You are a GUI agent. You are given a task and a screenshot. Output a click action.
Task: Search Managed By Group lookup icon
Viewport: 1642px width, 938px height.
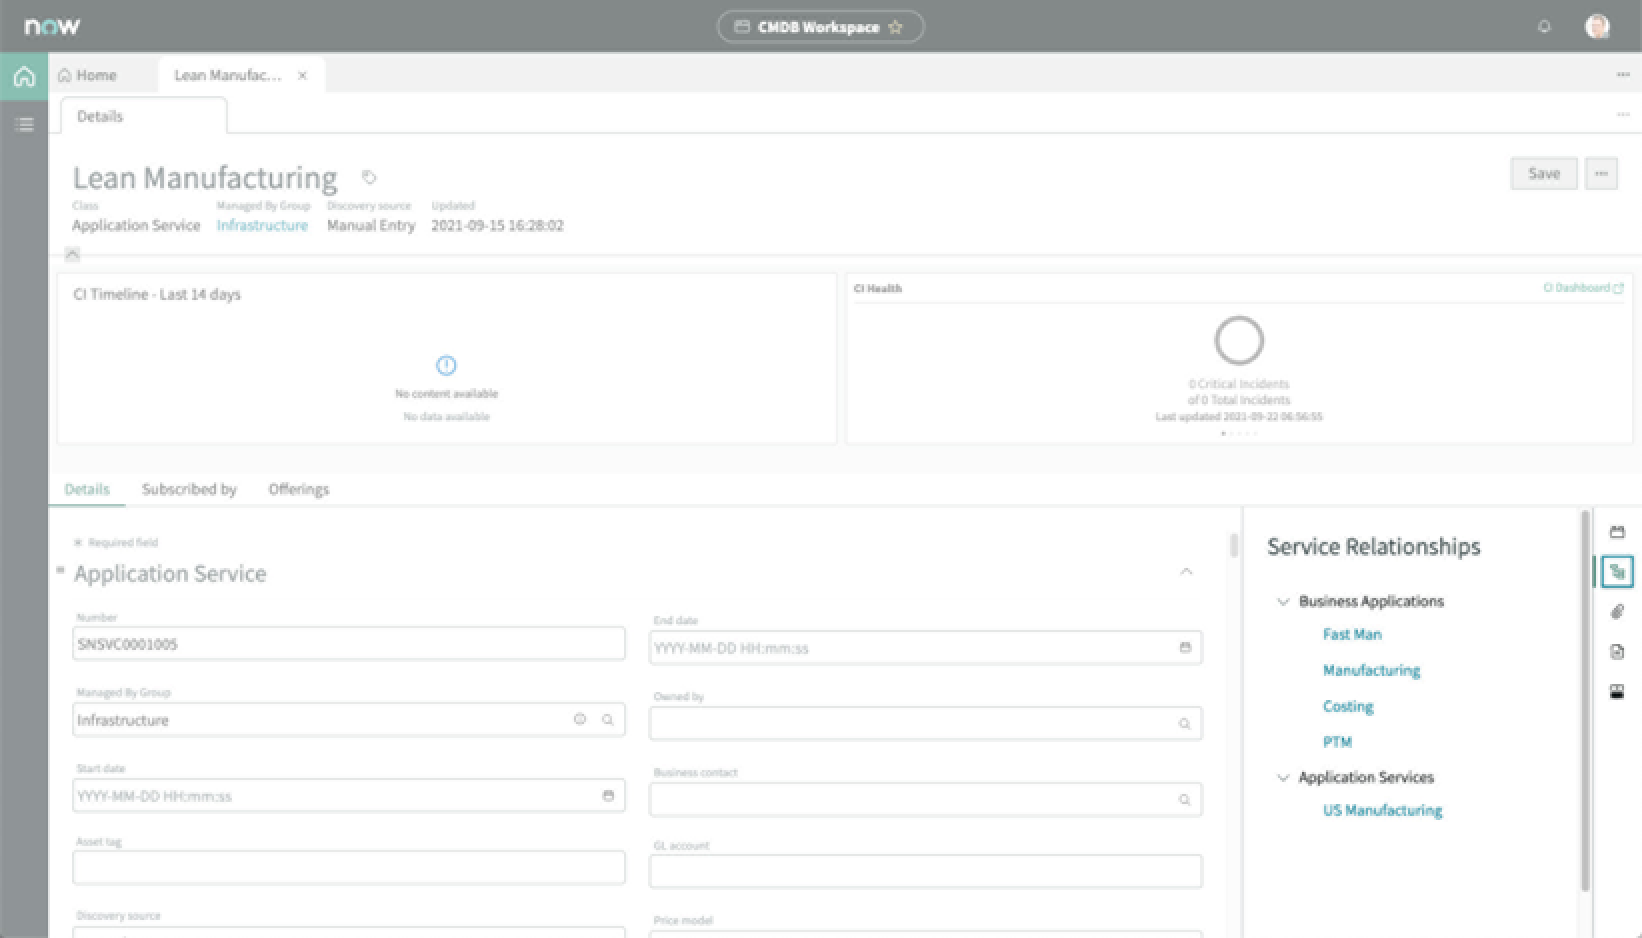pos(607,720)
